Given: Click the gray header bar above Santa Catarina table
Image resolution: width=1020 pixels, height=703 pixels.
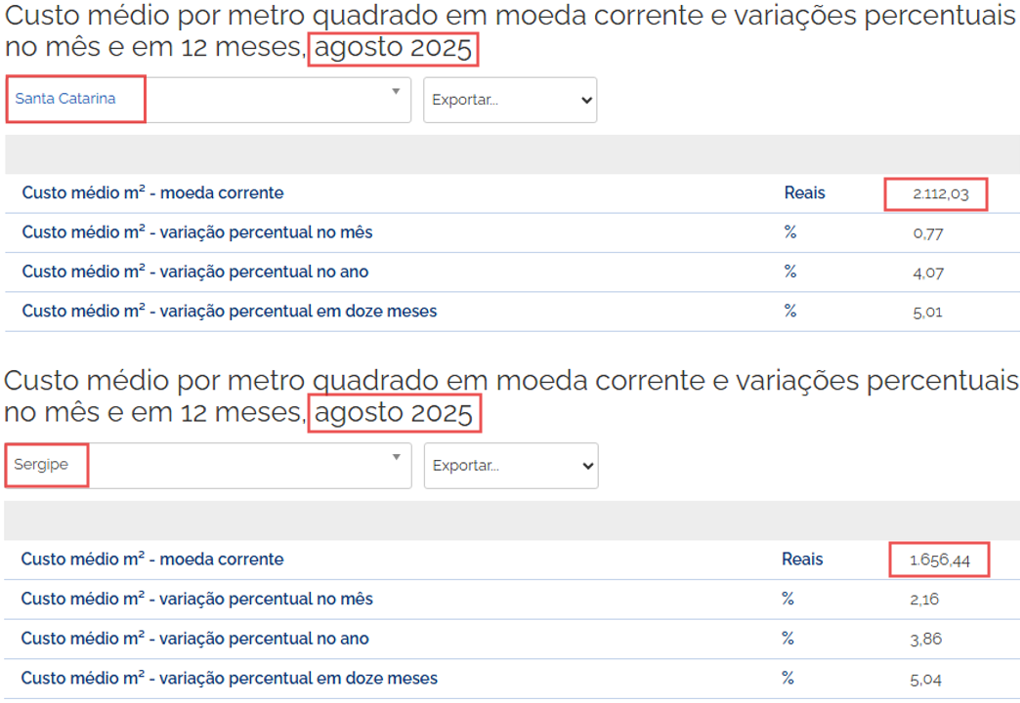Looking at the screenshot, I should click(512, 155).
